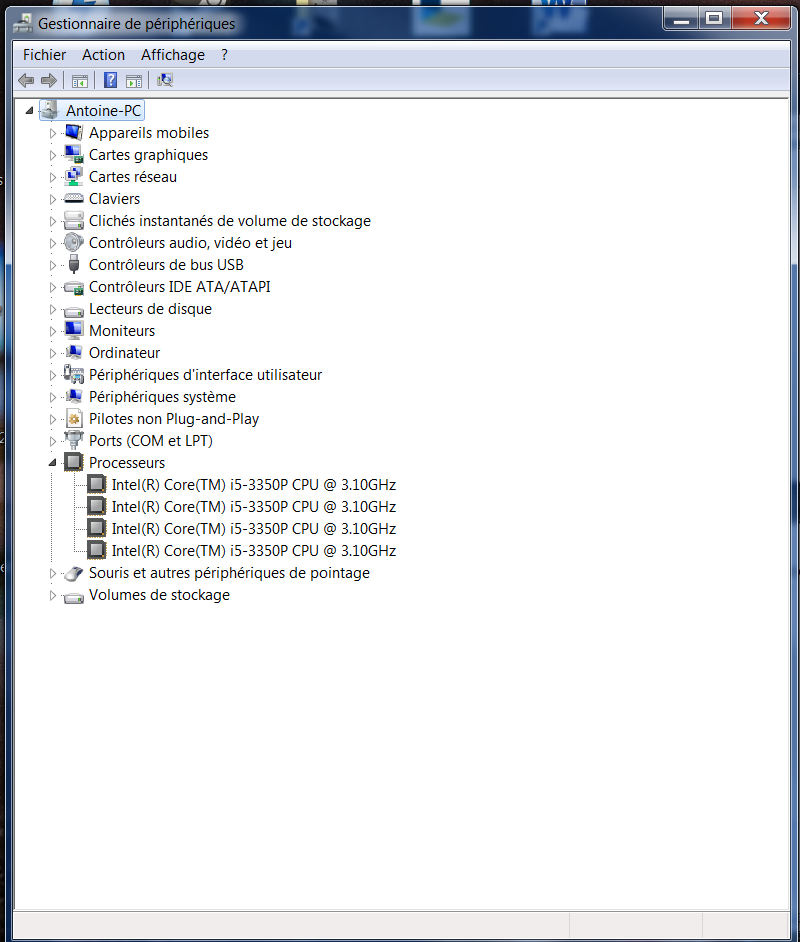Image resolution: width=800 pixels, height=942 pixels.
Task: Open the ? help menu
Action: click(x=224, y=55)
